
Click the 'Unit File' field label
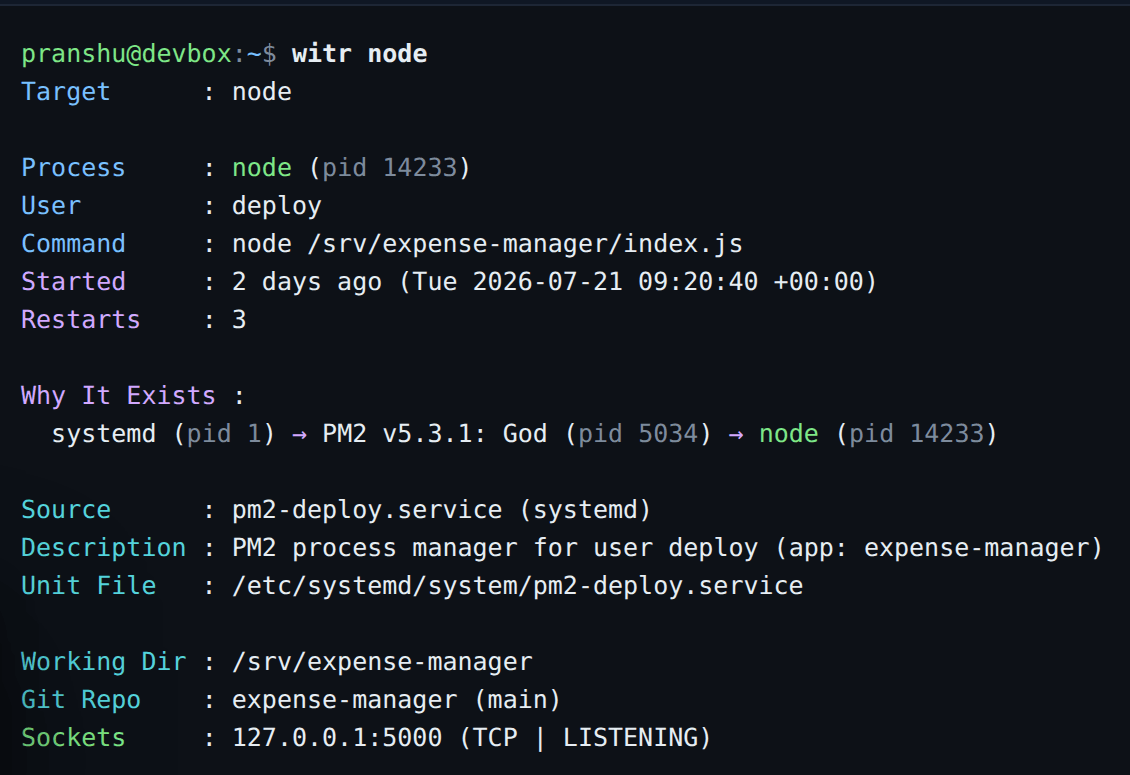click(x=88, y=585)
